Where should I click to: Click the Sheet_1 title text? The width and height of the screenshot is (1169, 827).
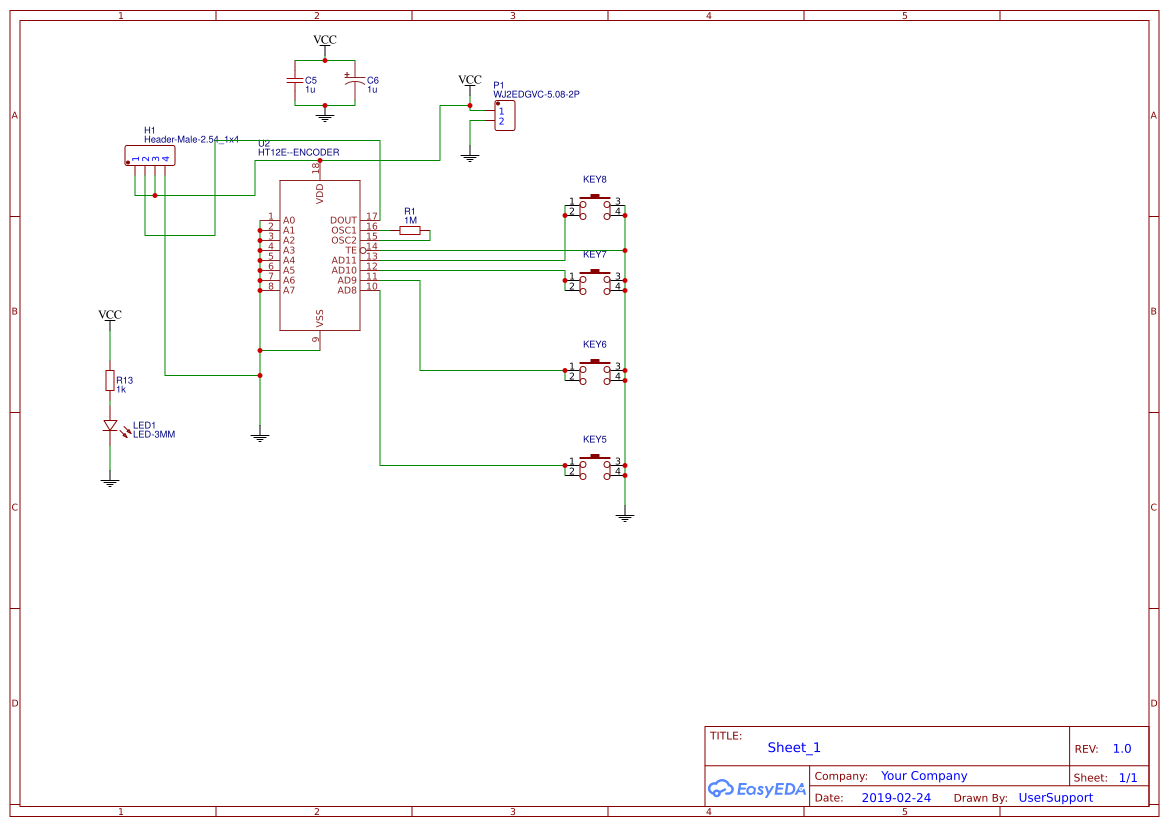[793, 747]
